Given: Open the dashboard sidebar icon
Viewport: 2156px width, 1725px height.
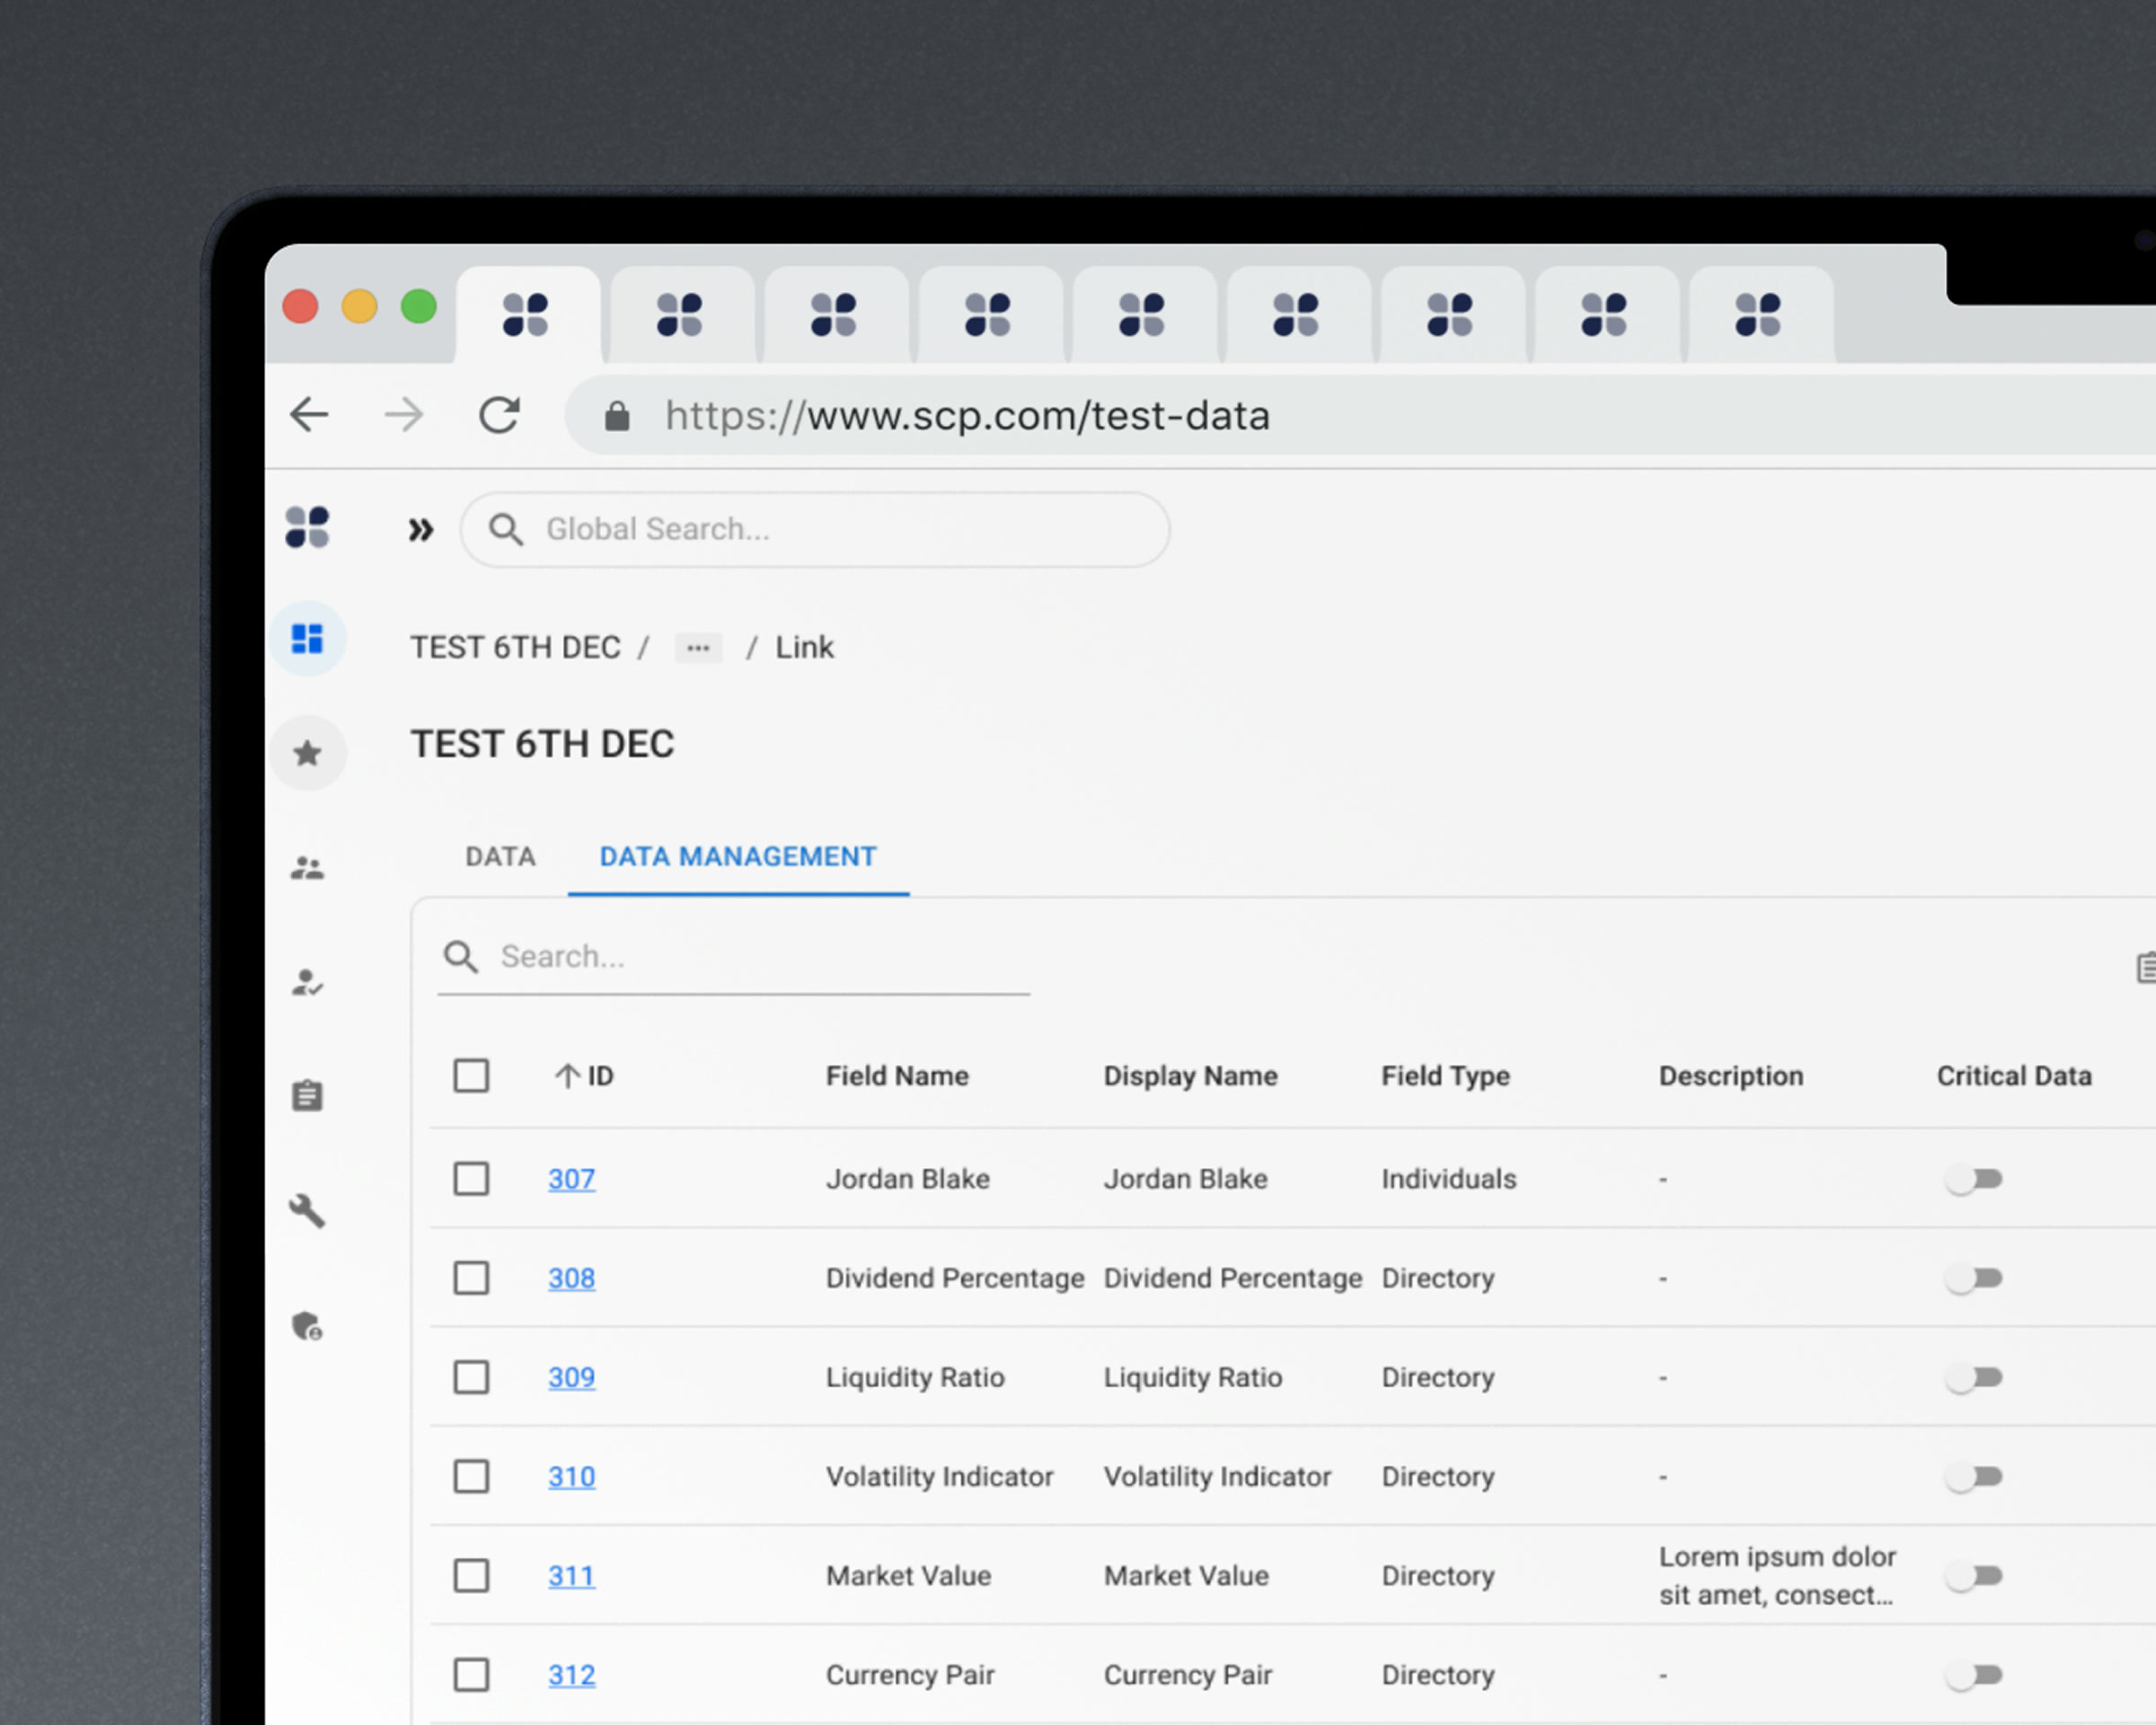Looking at the screenshot, I should point(307,638).
